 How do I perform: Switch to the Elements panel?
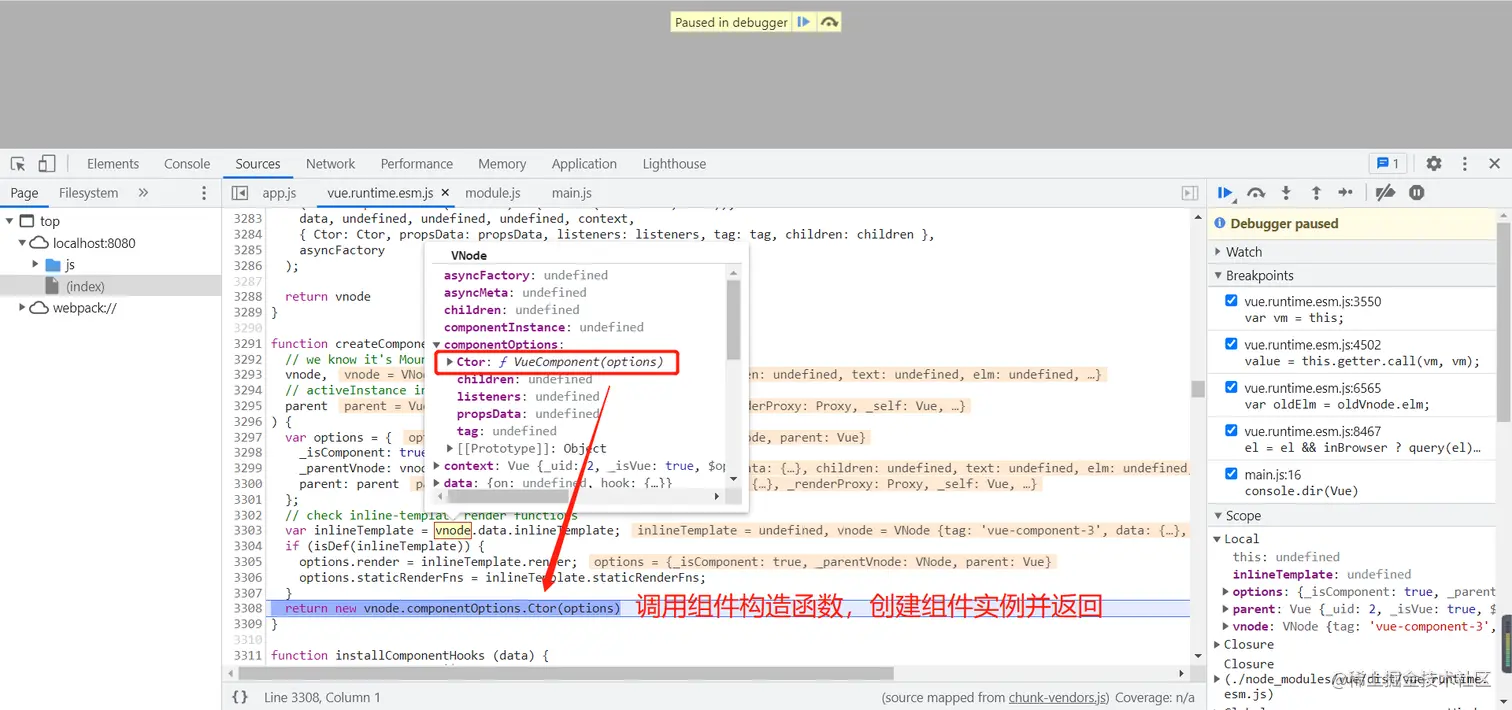tap(113, 164)
